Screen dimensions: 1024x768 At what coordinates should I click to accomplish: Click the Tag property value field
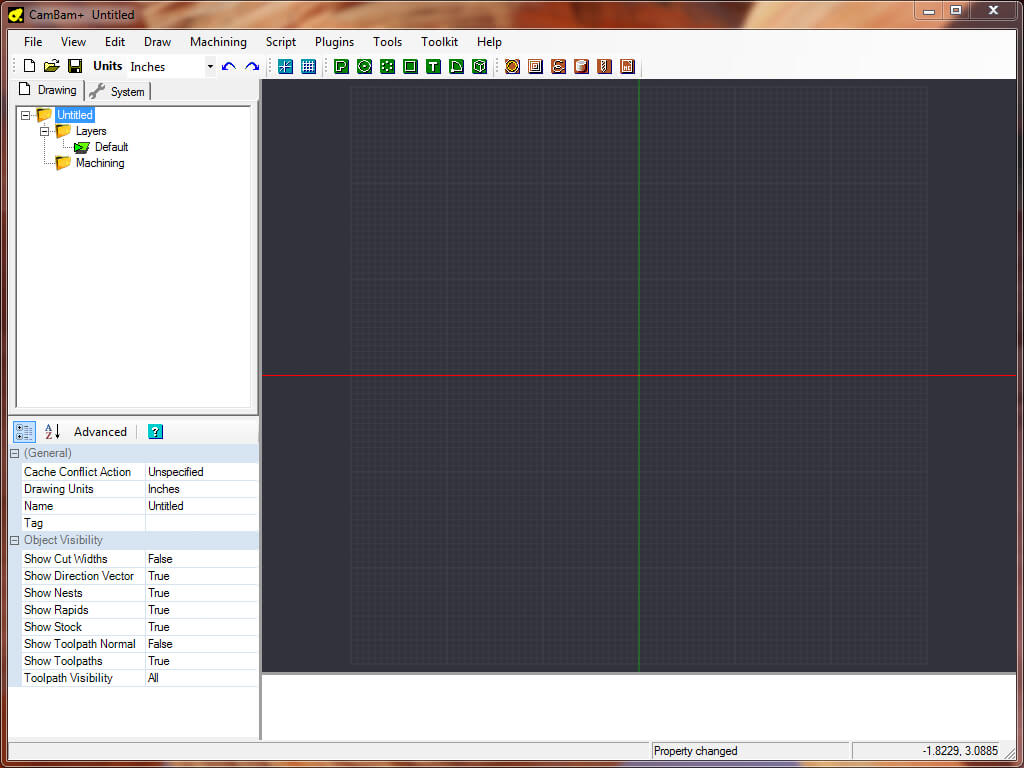coord(200,523)
